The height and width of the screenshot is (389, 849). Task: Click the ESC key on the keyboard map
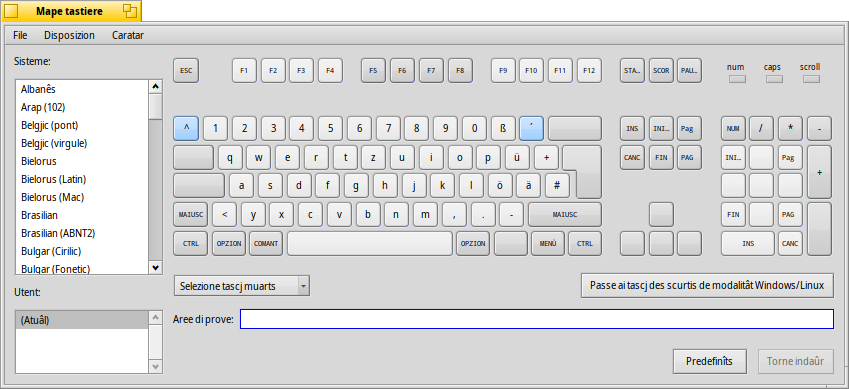[186, 70]
